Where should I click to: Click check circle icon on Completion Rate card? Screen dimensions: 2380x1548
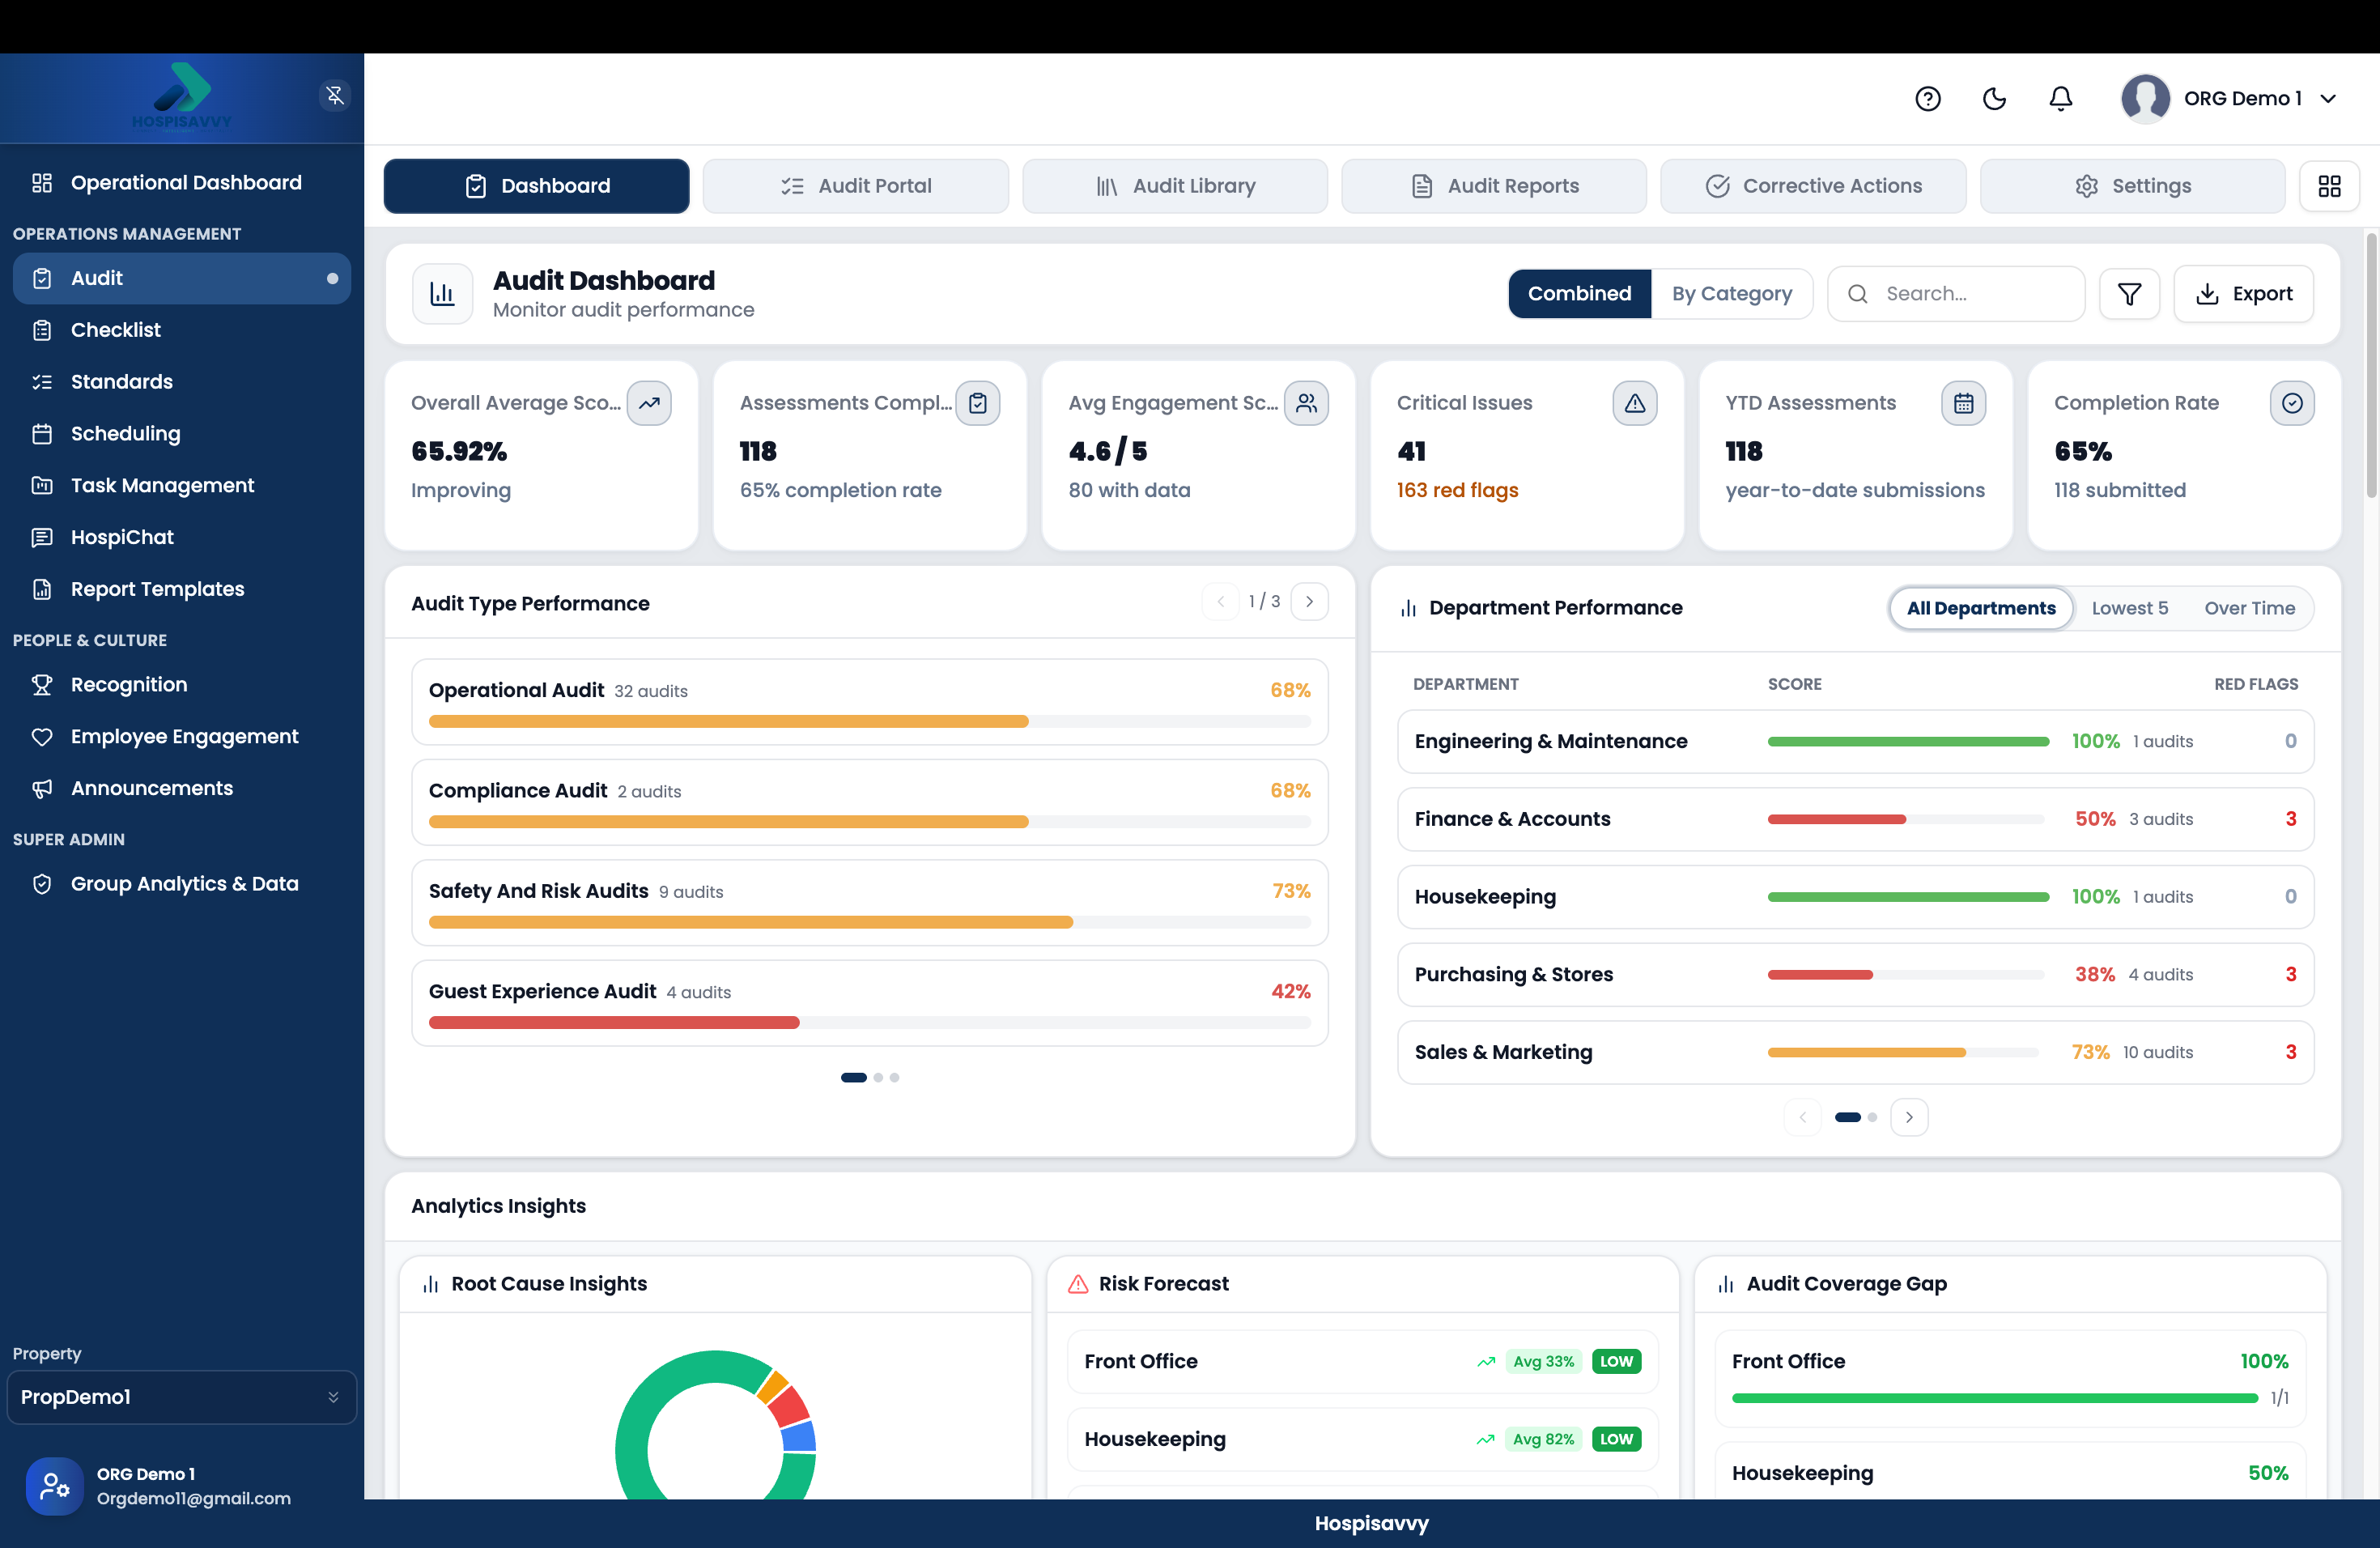tap(2292, 403)
